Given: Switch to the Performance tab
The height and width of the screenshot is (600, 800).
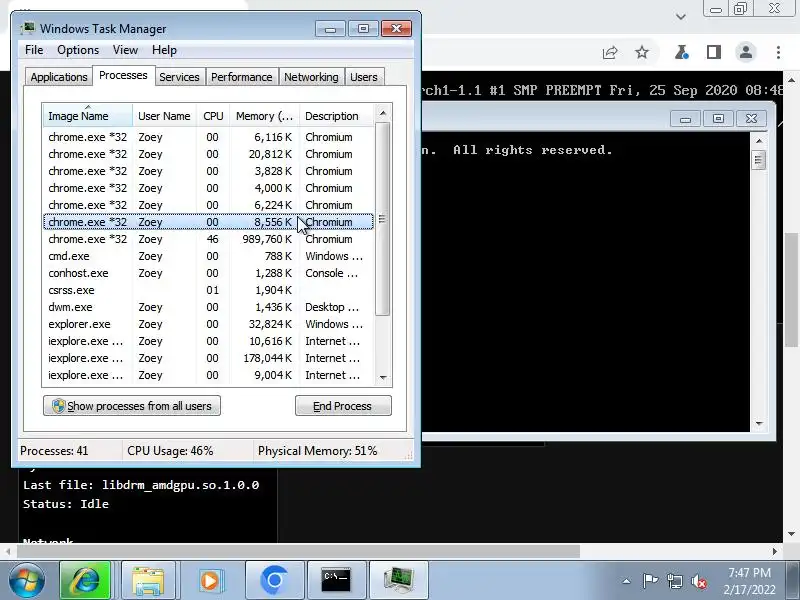Looking at the screenshot, I should (x=242, y=77).
